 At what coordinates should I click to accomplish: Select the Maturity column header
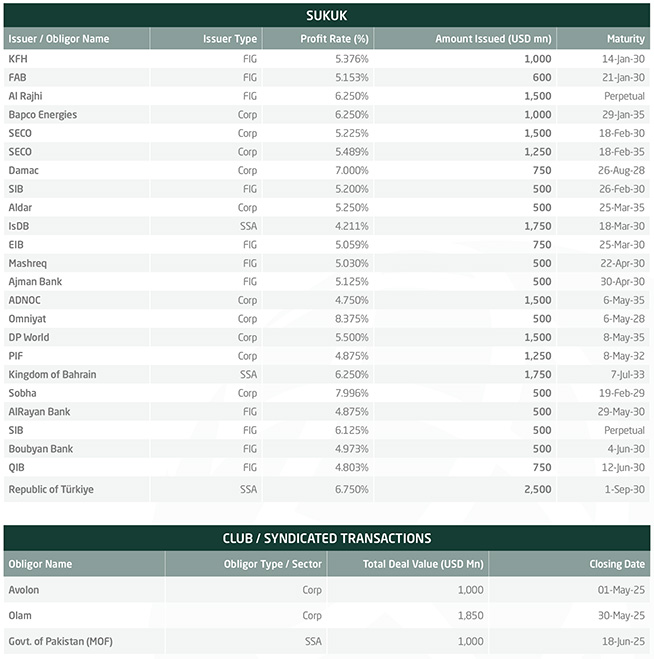[604, 39]
